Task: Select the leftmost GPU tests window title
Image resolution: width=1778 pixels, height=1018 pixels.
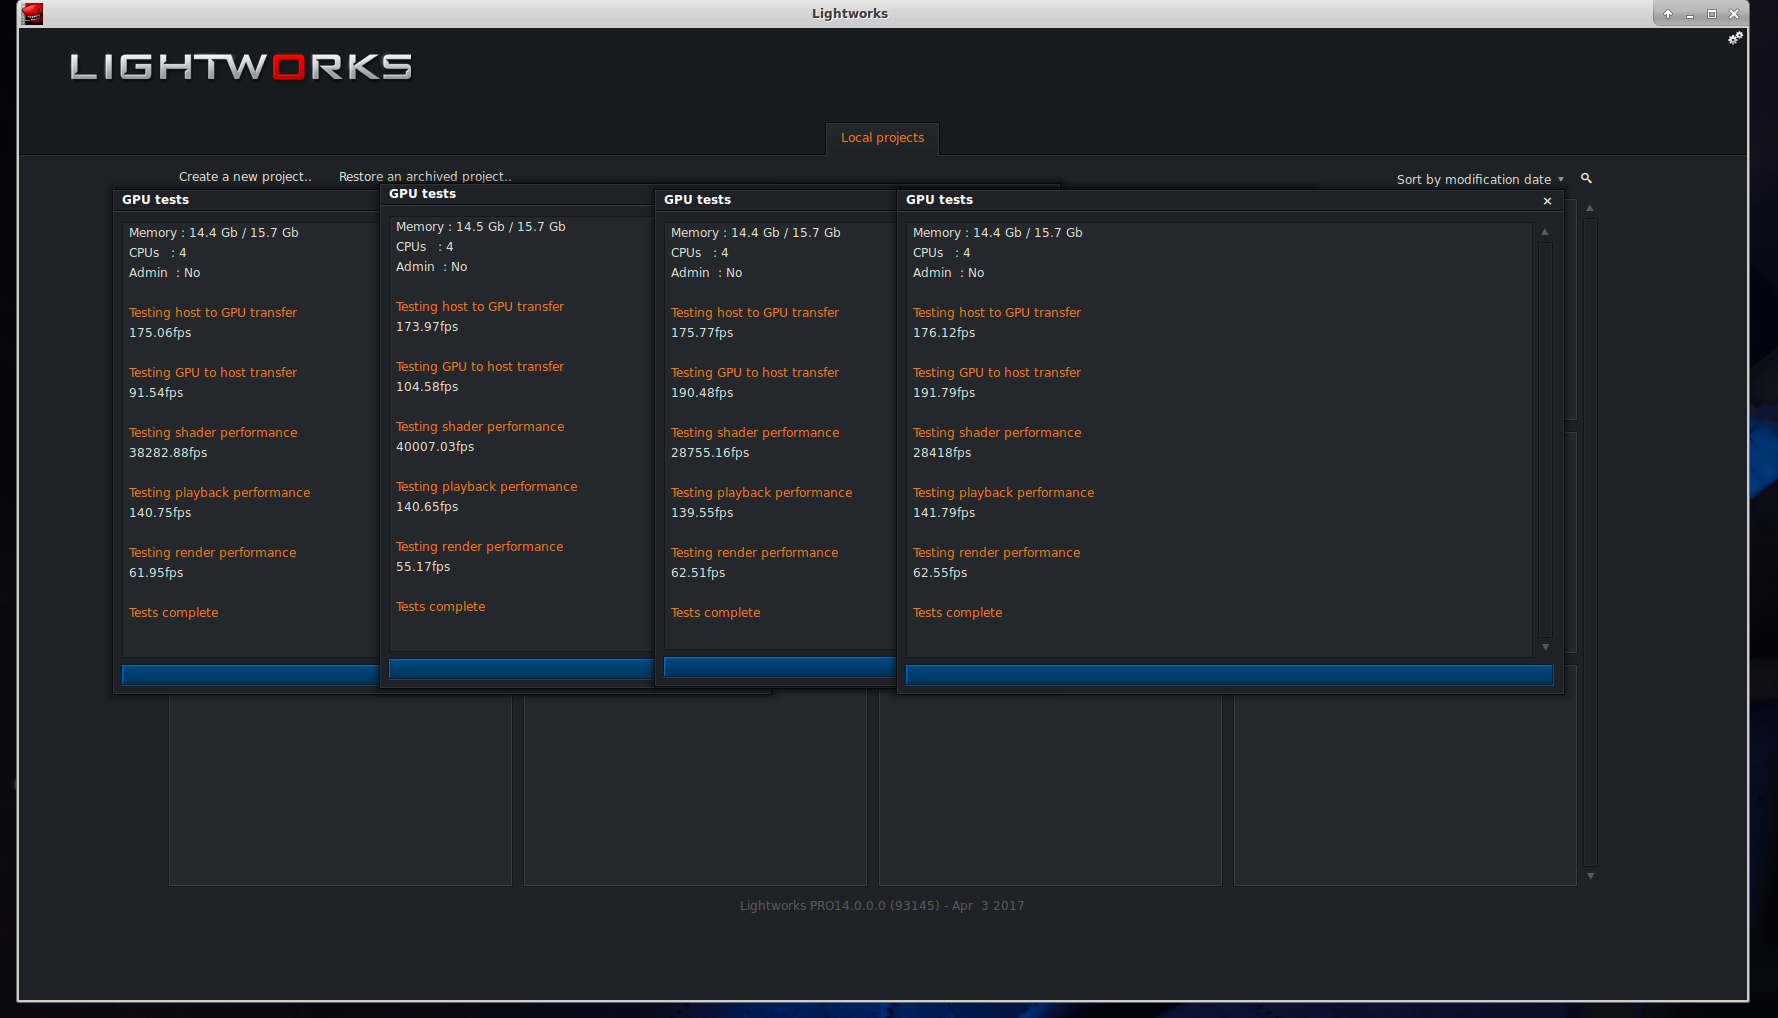Action: coord(156,200)
